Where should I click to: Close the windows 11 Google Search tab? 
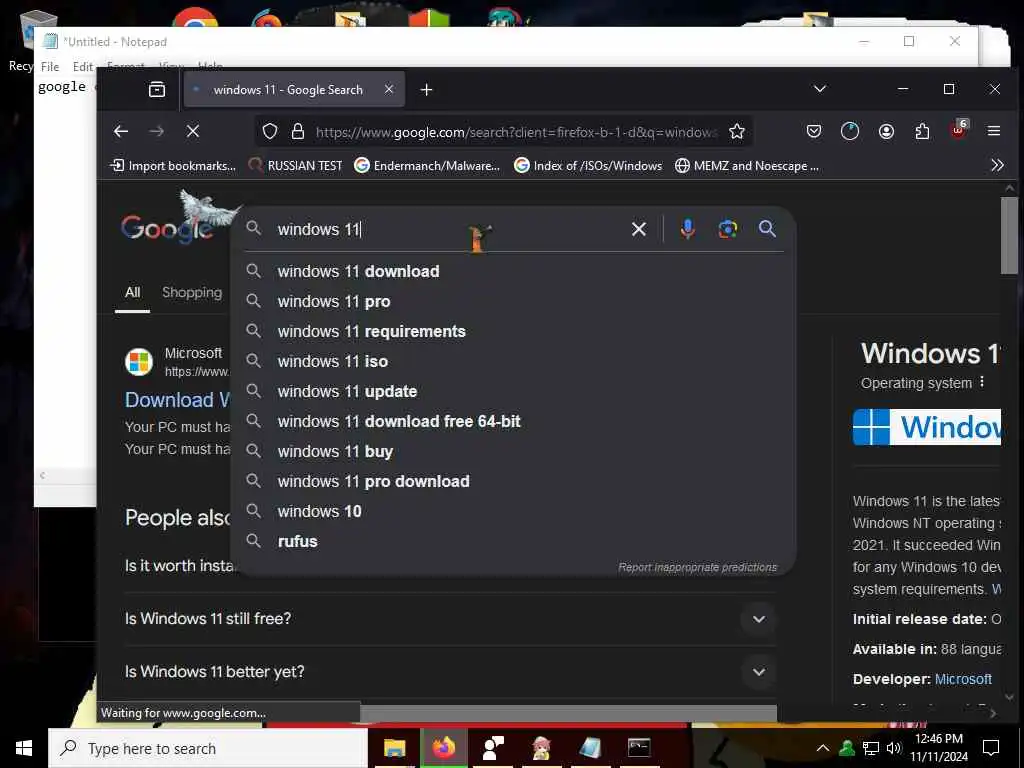(389, 89)
